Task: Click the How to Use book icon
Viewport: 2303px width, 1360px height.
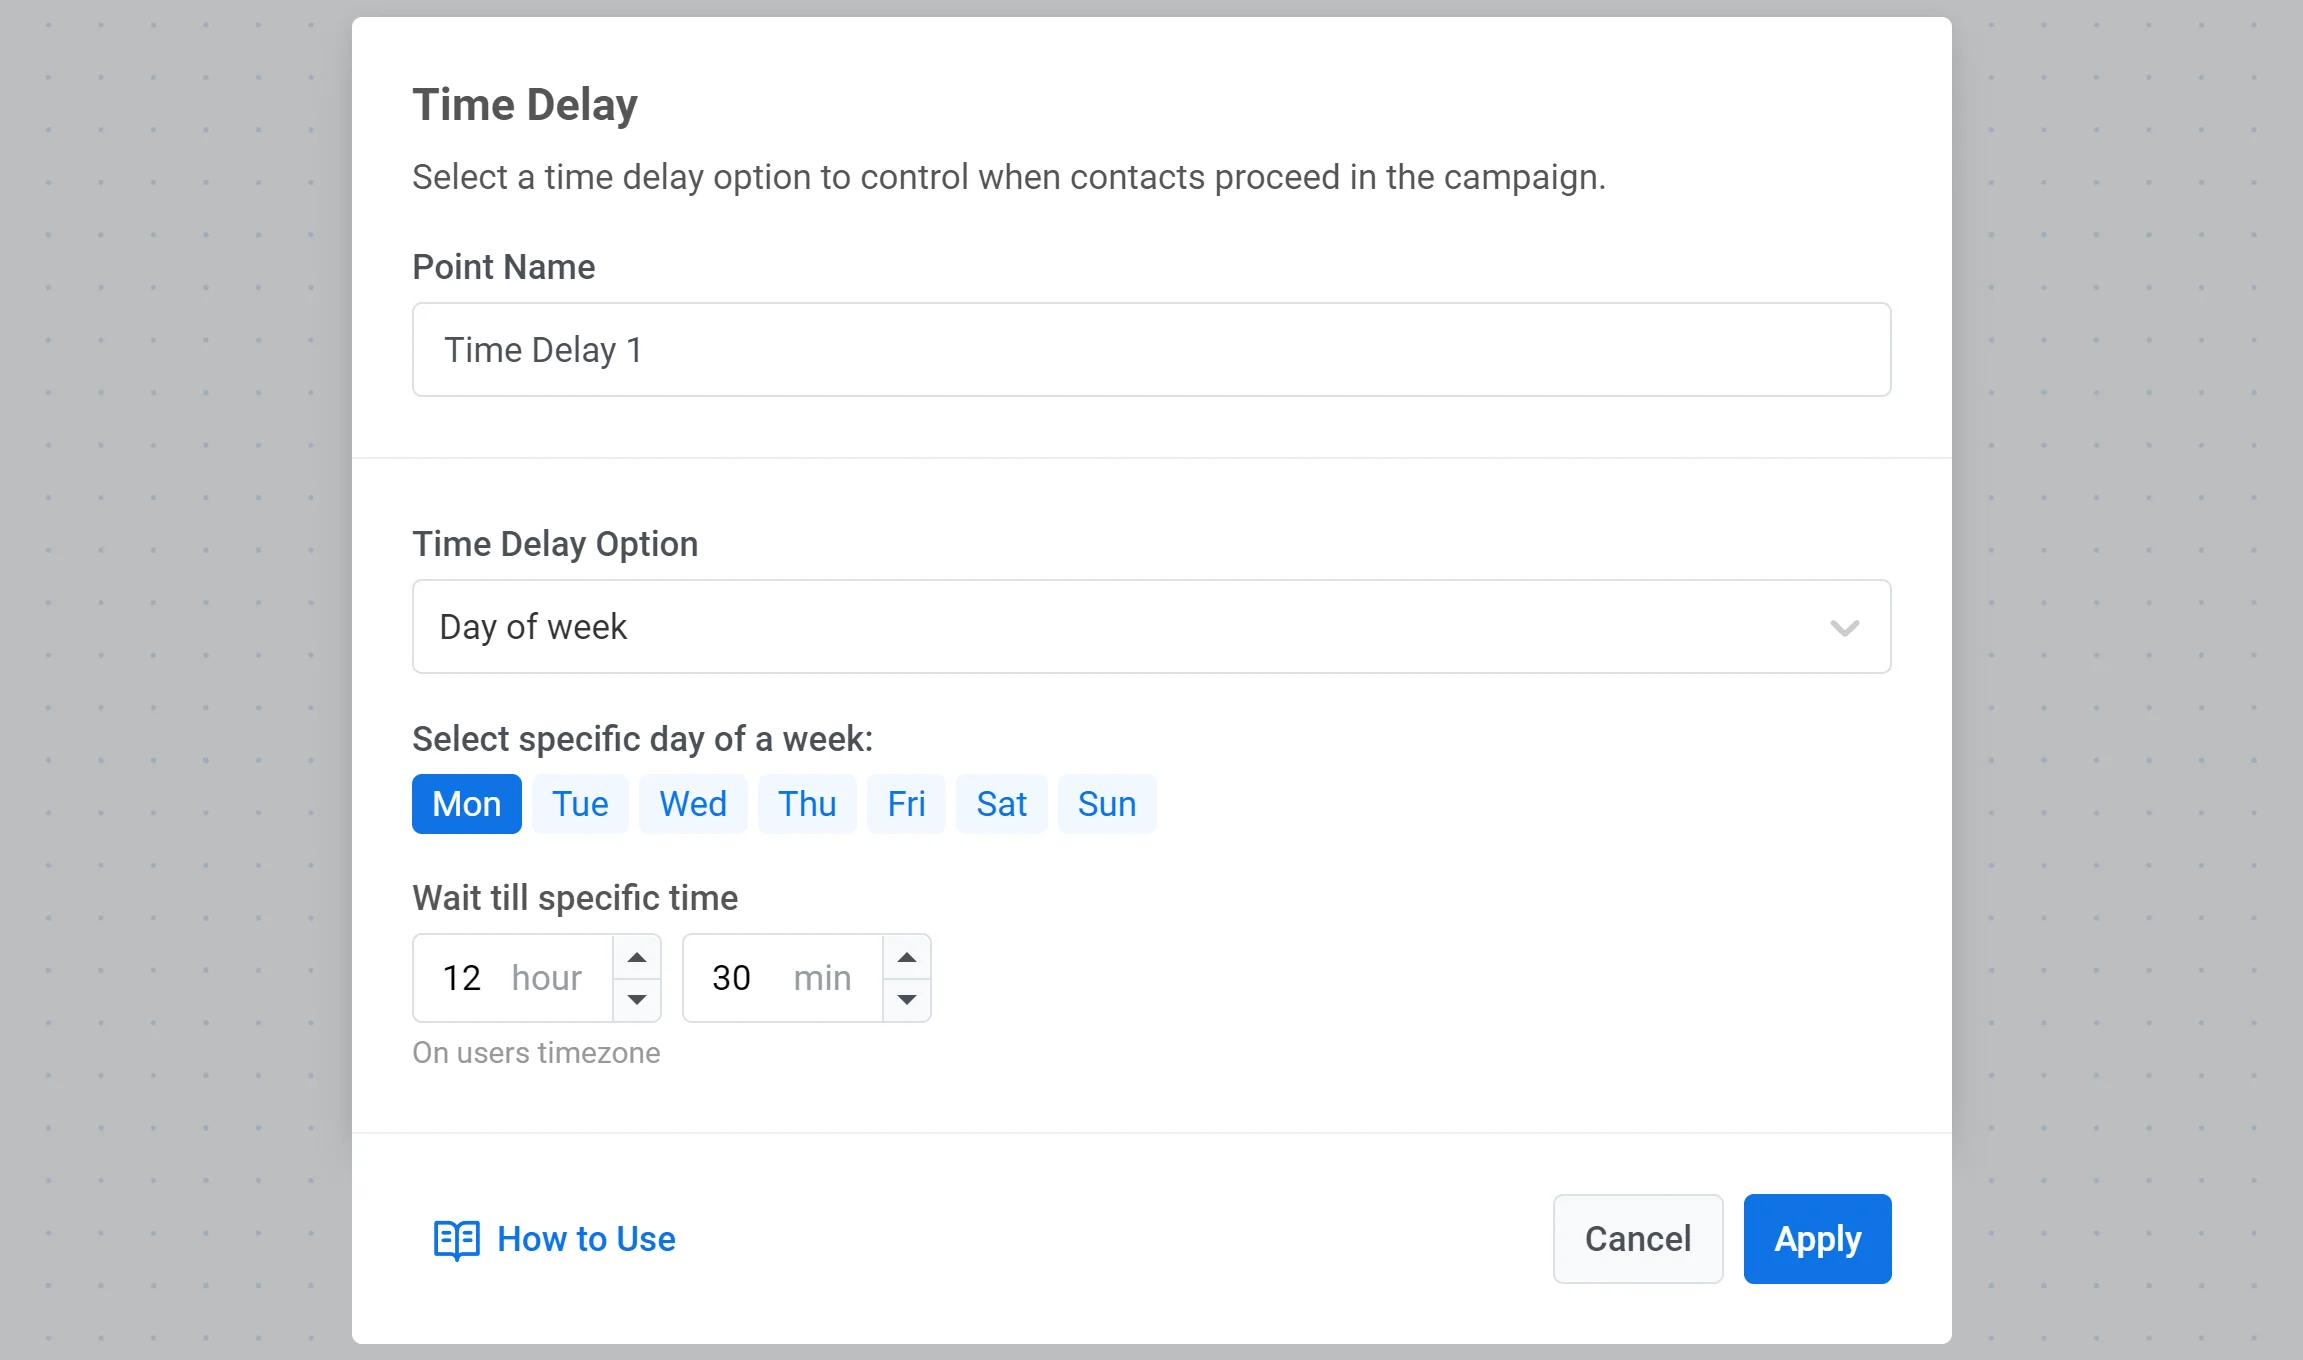Action: coord(456,1240)
